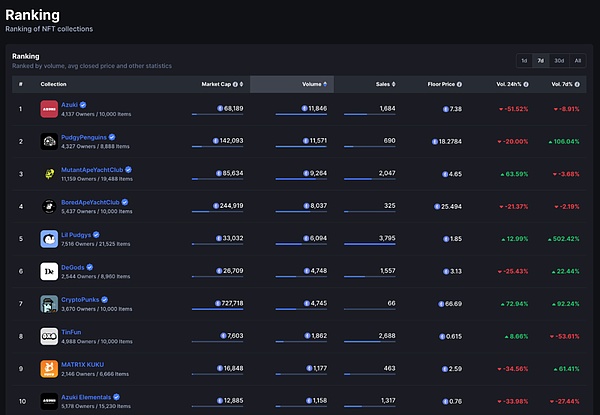Screen dimensions: 600x415
Task: Sort by Floor Price column header
Action: coord(442,84)
